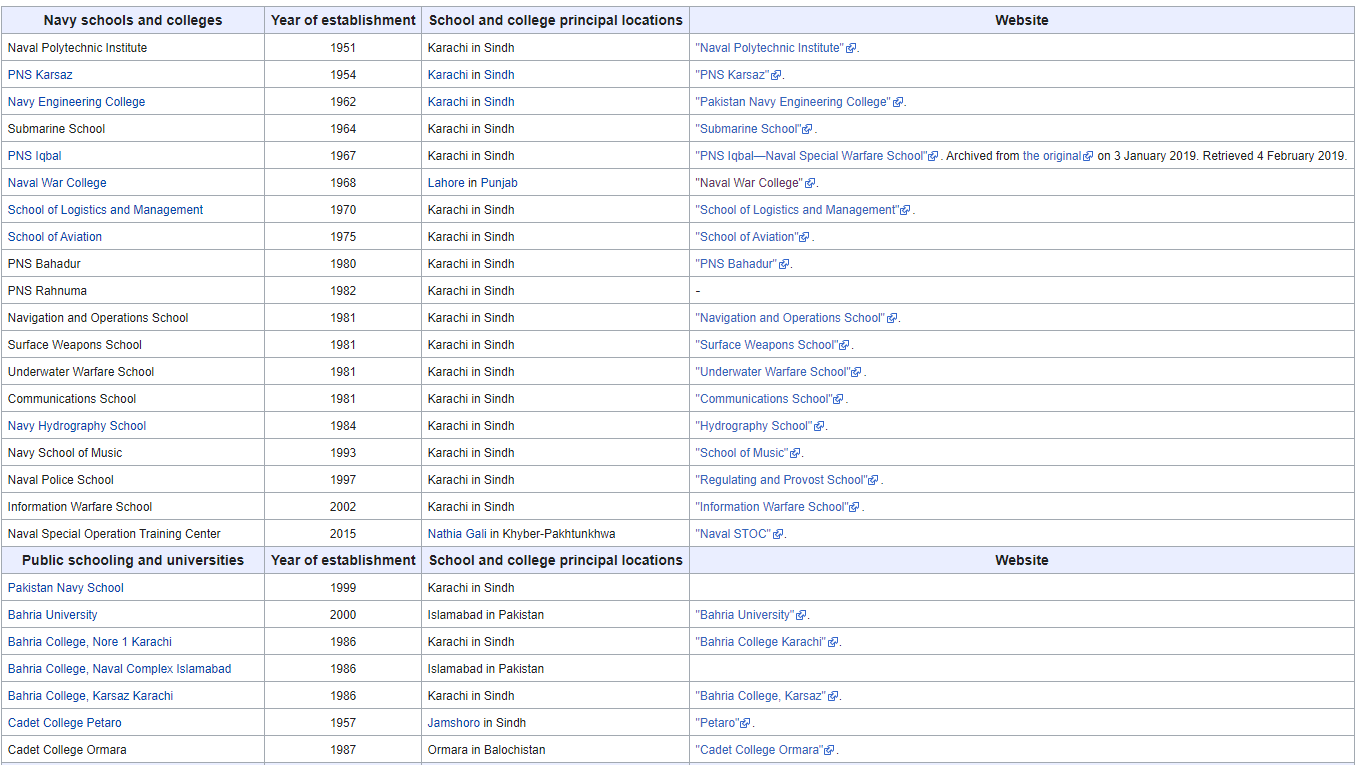Screen dimensions: 1357x765
Task: Select "Navy schools and colleges" column header
Action: [133, 20]
